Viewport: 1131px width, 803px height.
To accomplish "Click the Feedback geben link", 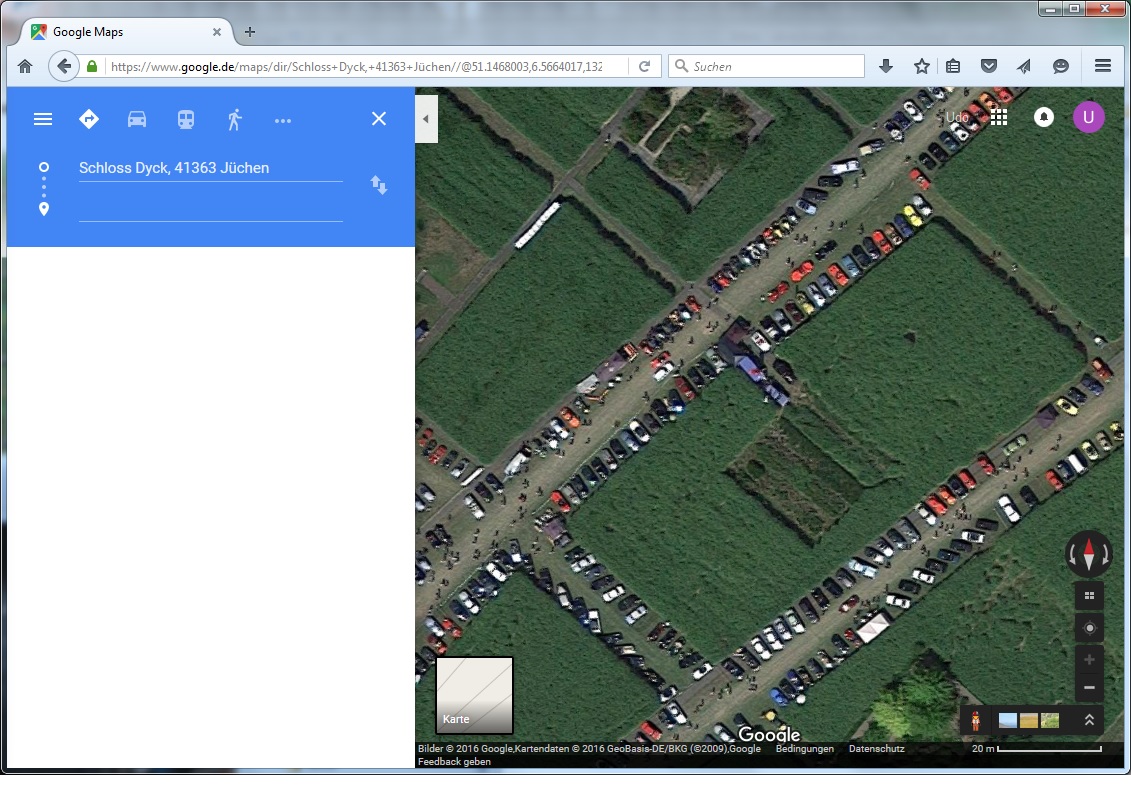I will pos(454,762).
